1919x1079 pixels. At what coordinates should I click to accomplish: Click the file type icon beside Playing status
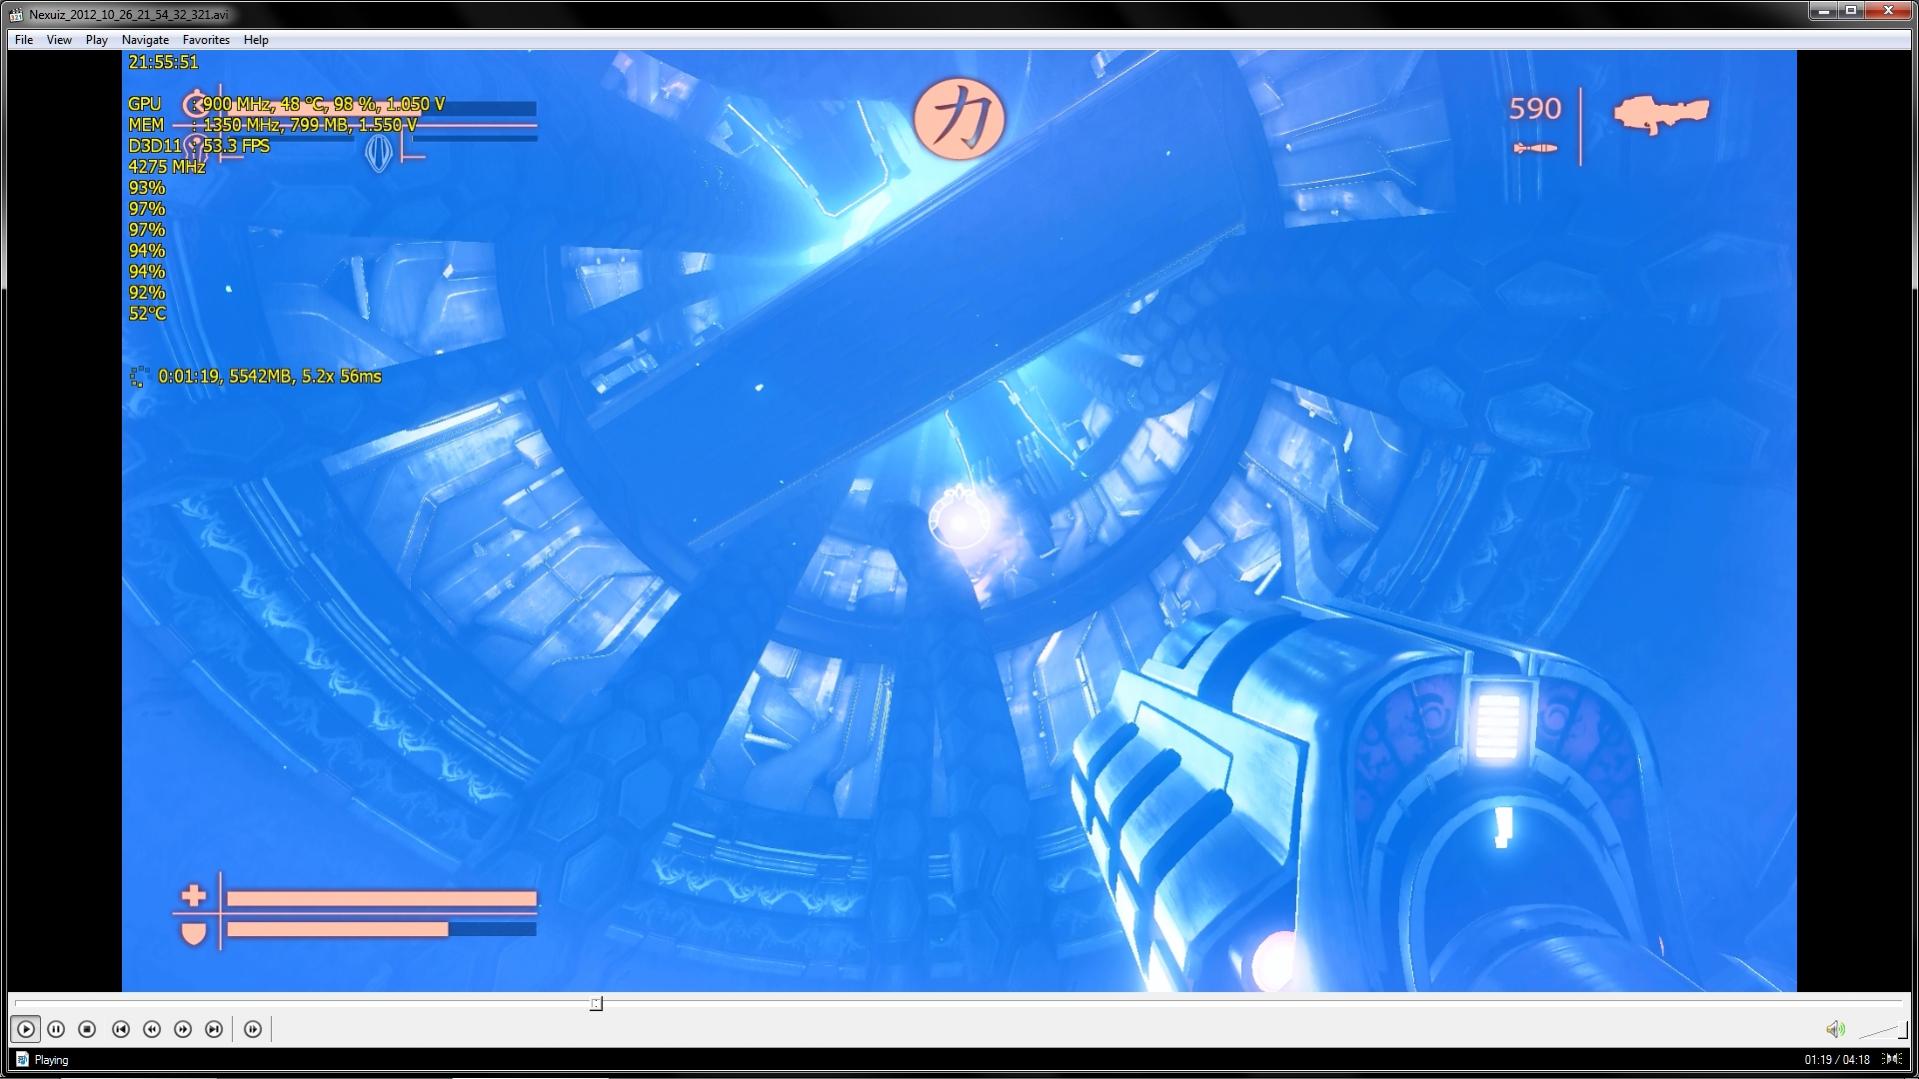[x=22, y=1060]
